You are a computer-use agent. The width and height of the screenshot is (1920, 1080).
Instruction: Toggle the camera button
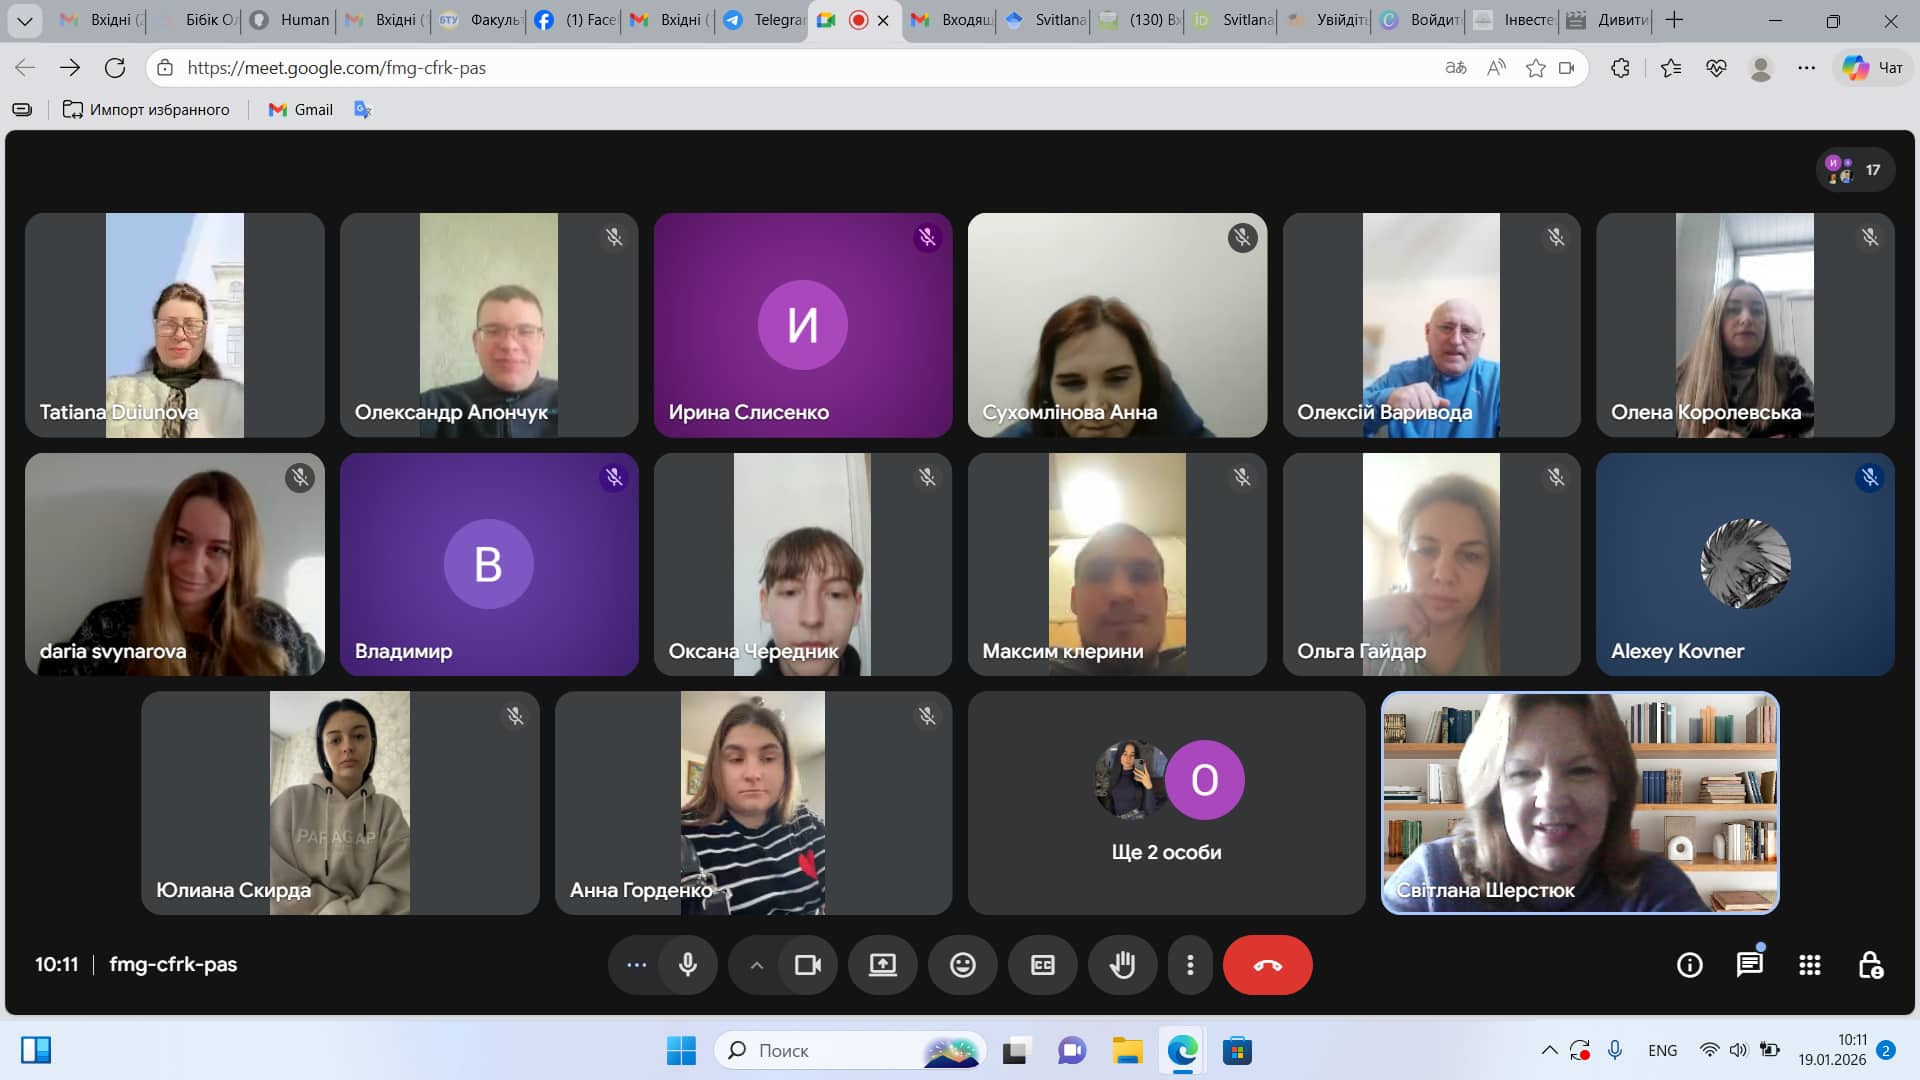807,965
